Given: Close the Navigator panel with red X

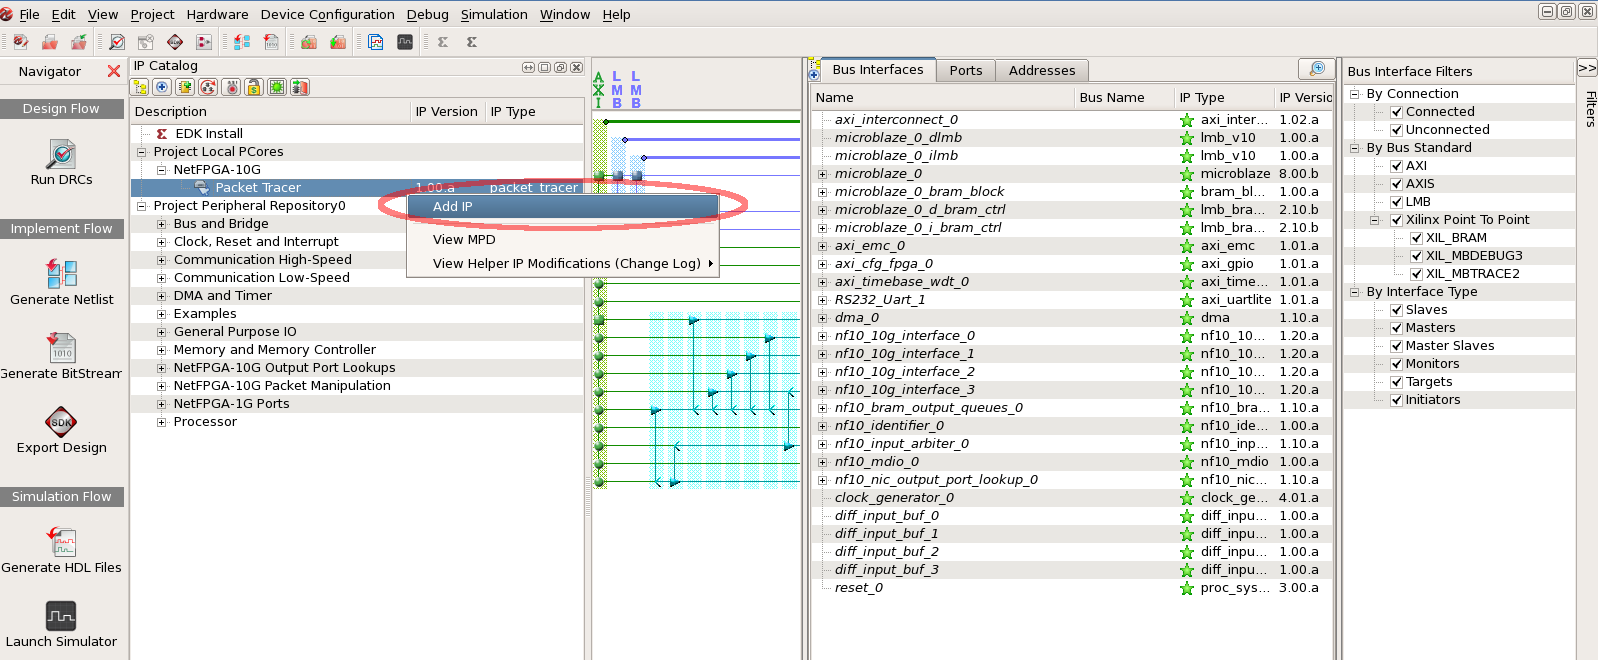Looking at the screenshot, I should 114,71.
